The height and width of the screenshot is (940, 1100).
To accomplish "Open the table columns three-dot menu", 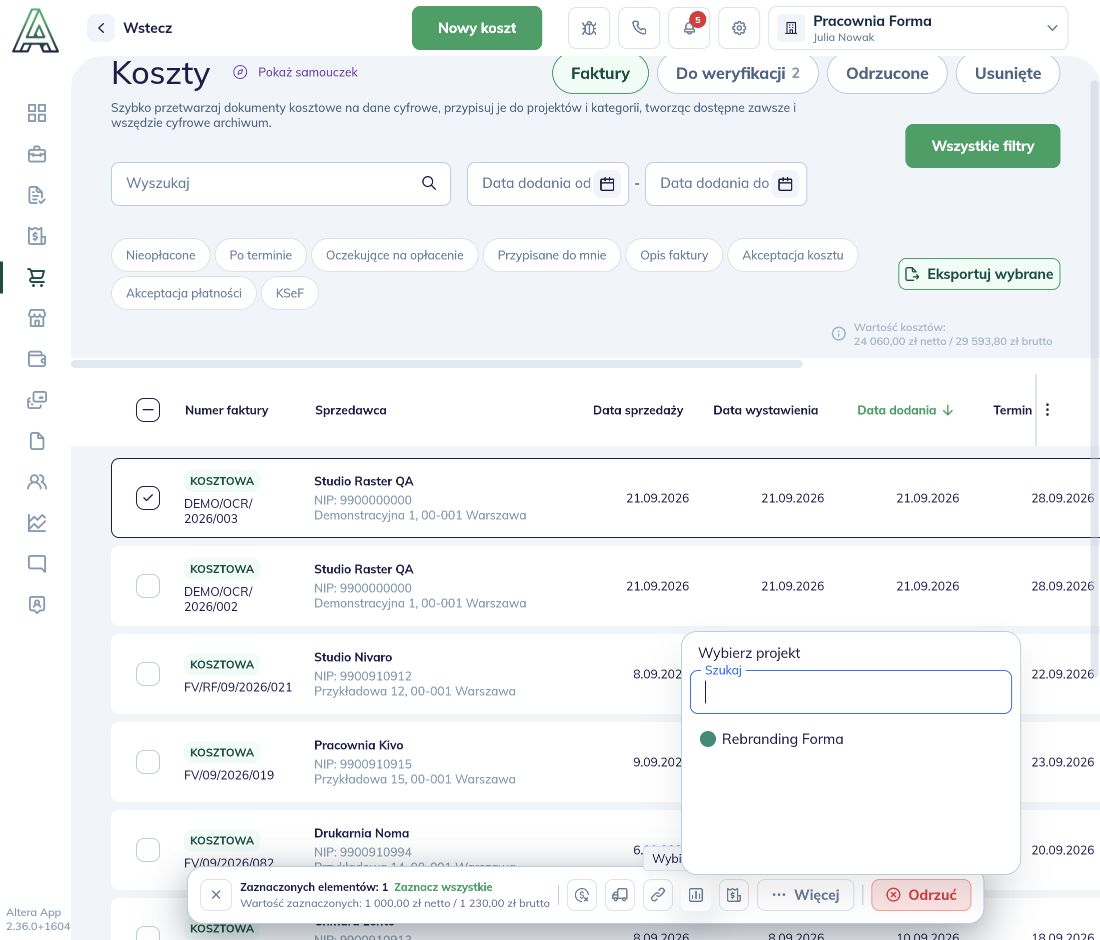I will tap(1047, 410).
